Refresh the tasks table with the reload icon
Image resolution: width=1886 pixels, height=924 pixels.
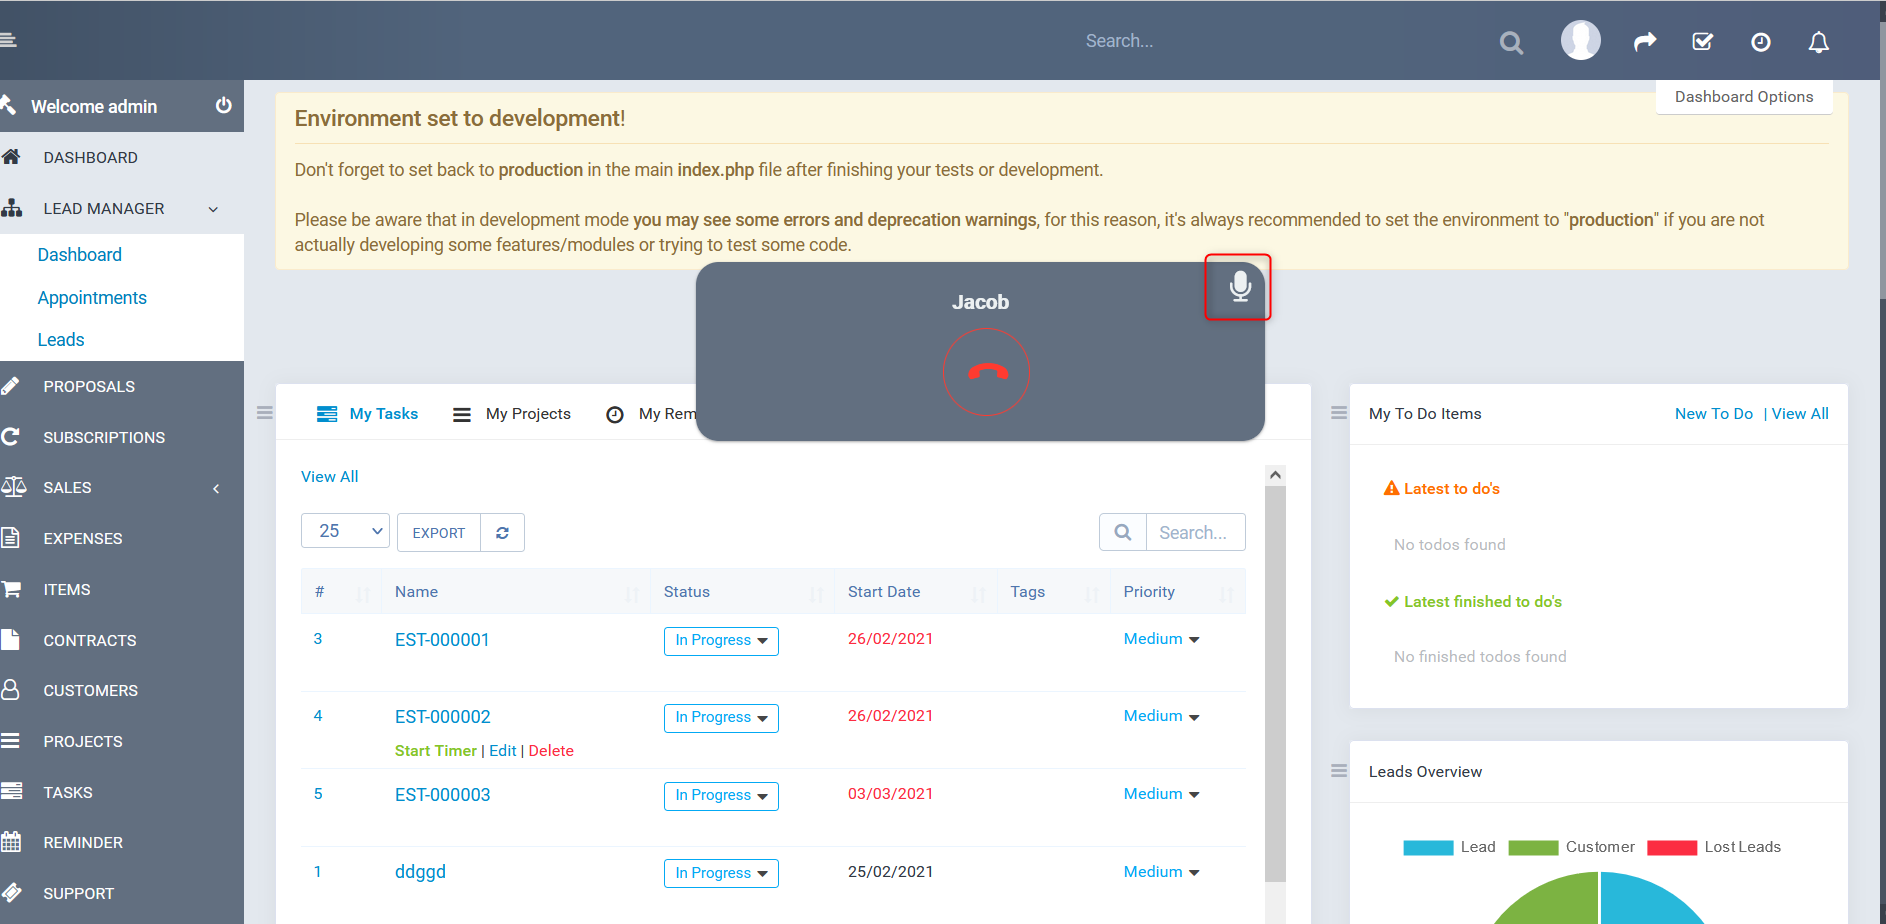coord(502,532)
